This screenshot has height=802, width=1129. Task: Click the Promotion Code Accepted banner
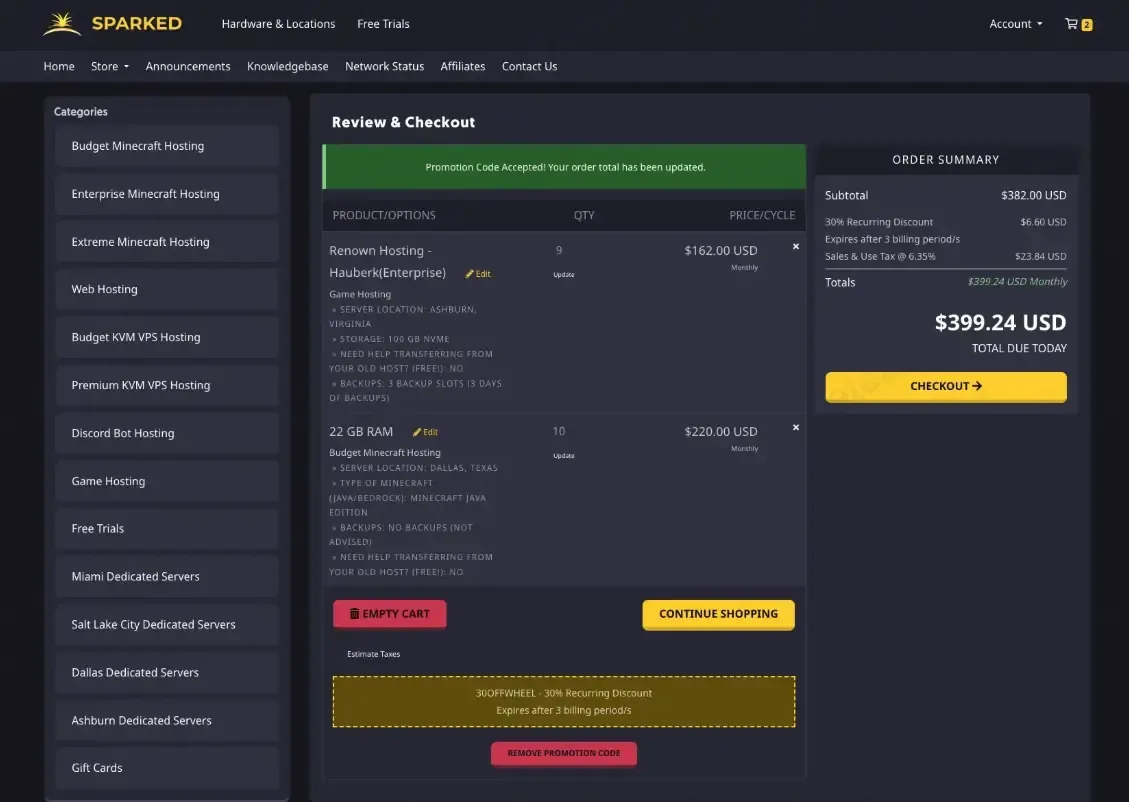(x=564, y=167)
